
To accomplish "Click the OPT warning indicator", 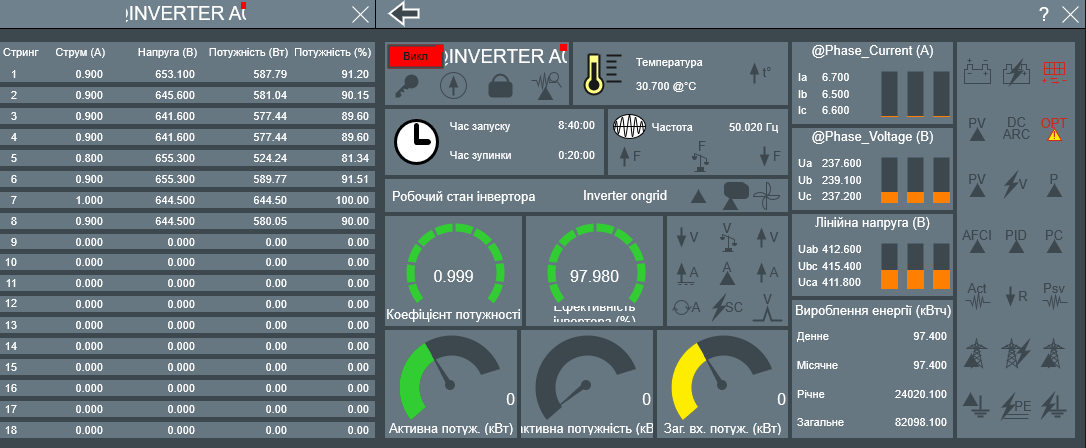I will [x=1053, y=128].
